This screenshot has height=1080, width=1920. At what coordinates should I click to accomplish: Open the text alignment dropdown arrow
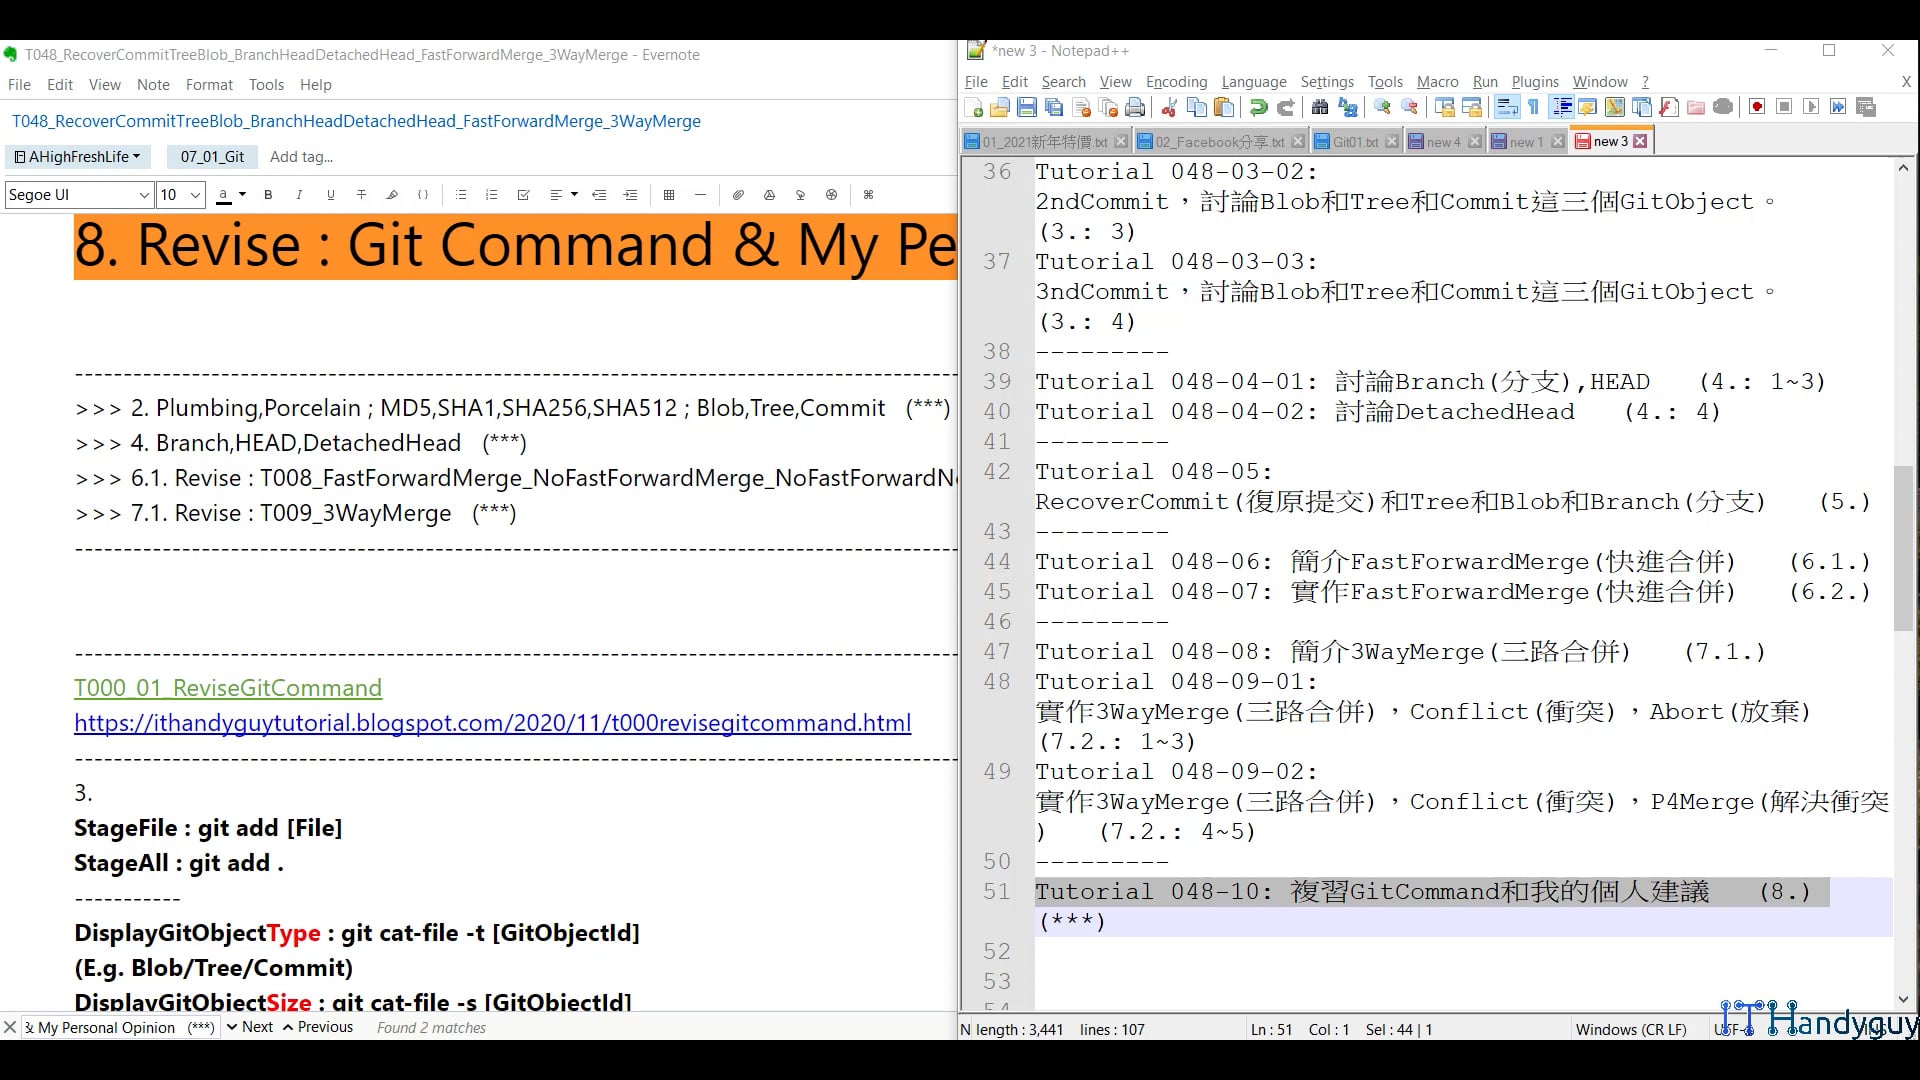pyautogui.click(x=574, y=195)
